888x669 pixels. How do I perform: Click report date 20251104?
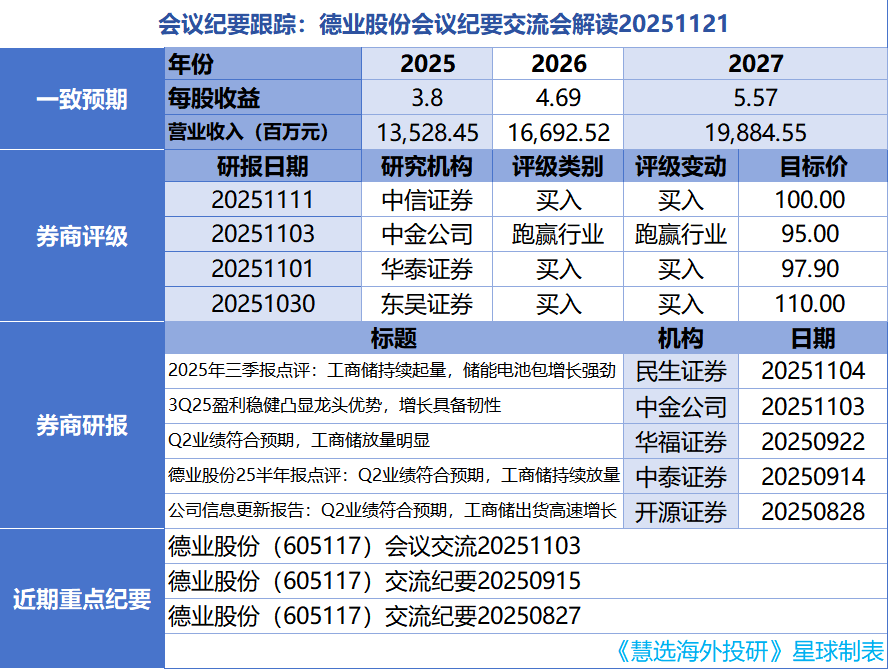pos(813,371)
